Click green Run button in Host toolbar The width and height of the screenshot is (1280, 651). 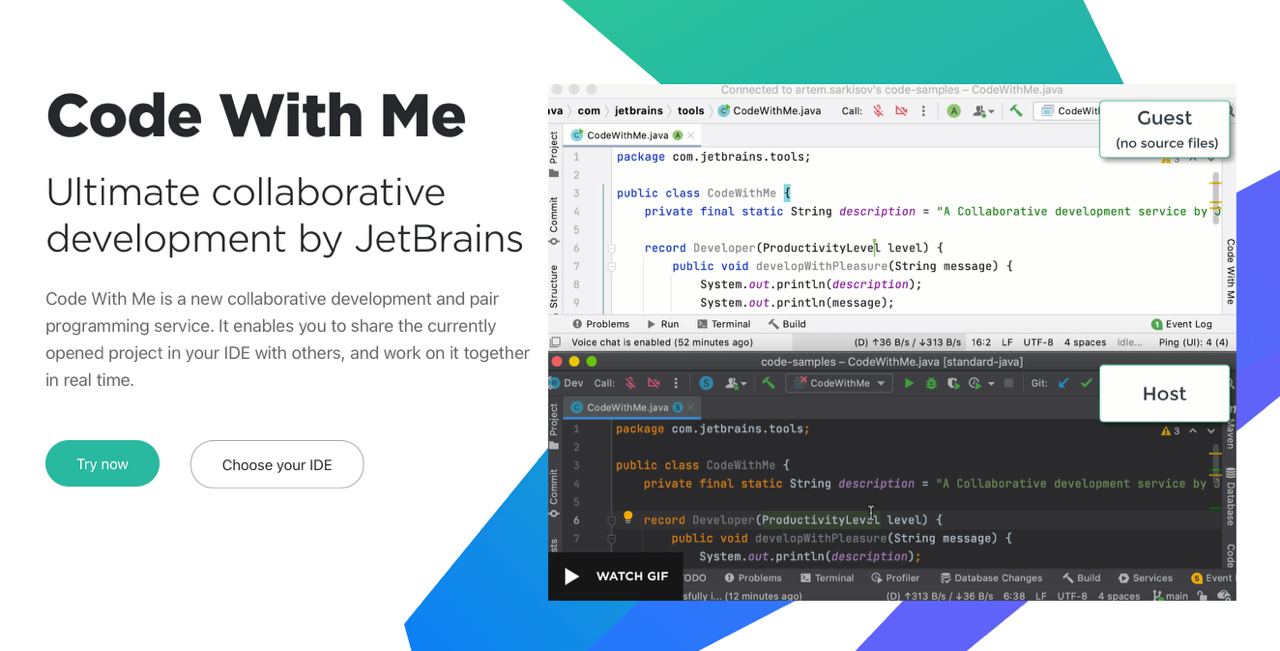pyautogui.click(x=909, y=383)
